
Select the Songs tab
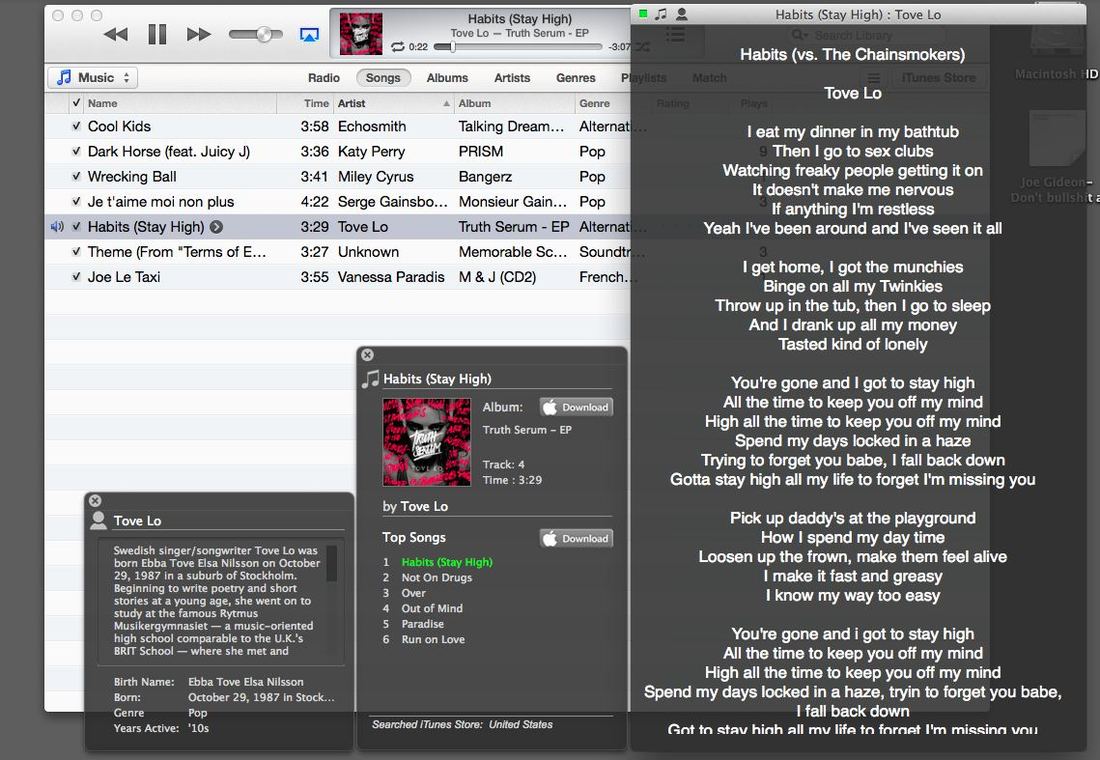(383, 78)
